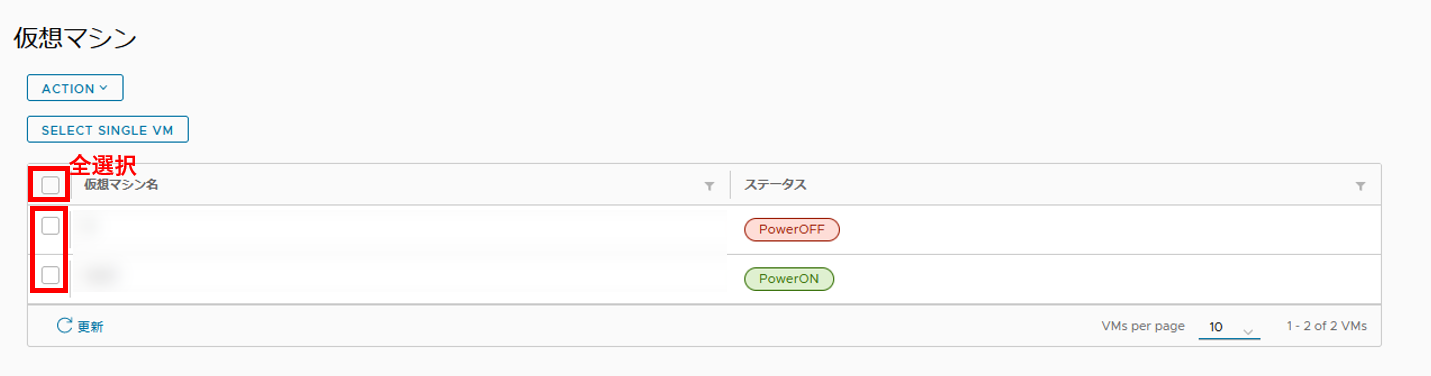The image size is (1431, 376).
Task: Click the SELECT SINGLE VM button
Action: point(108,130)
